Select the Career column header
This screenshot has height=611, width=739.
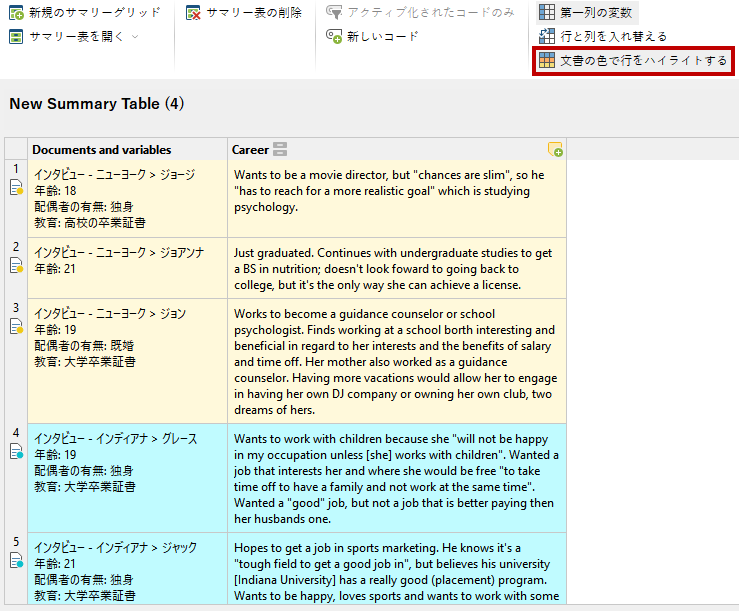coord(397,149)
